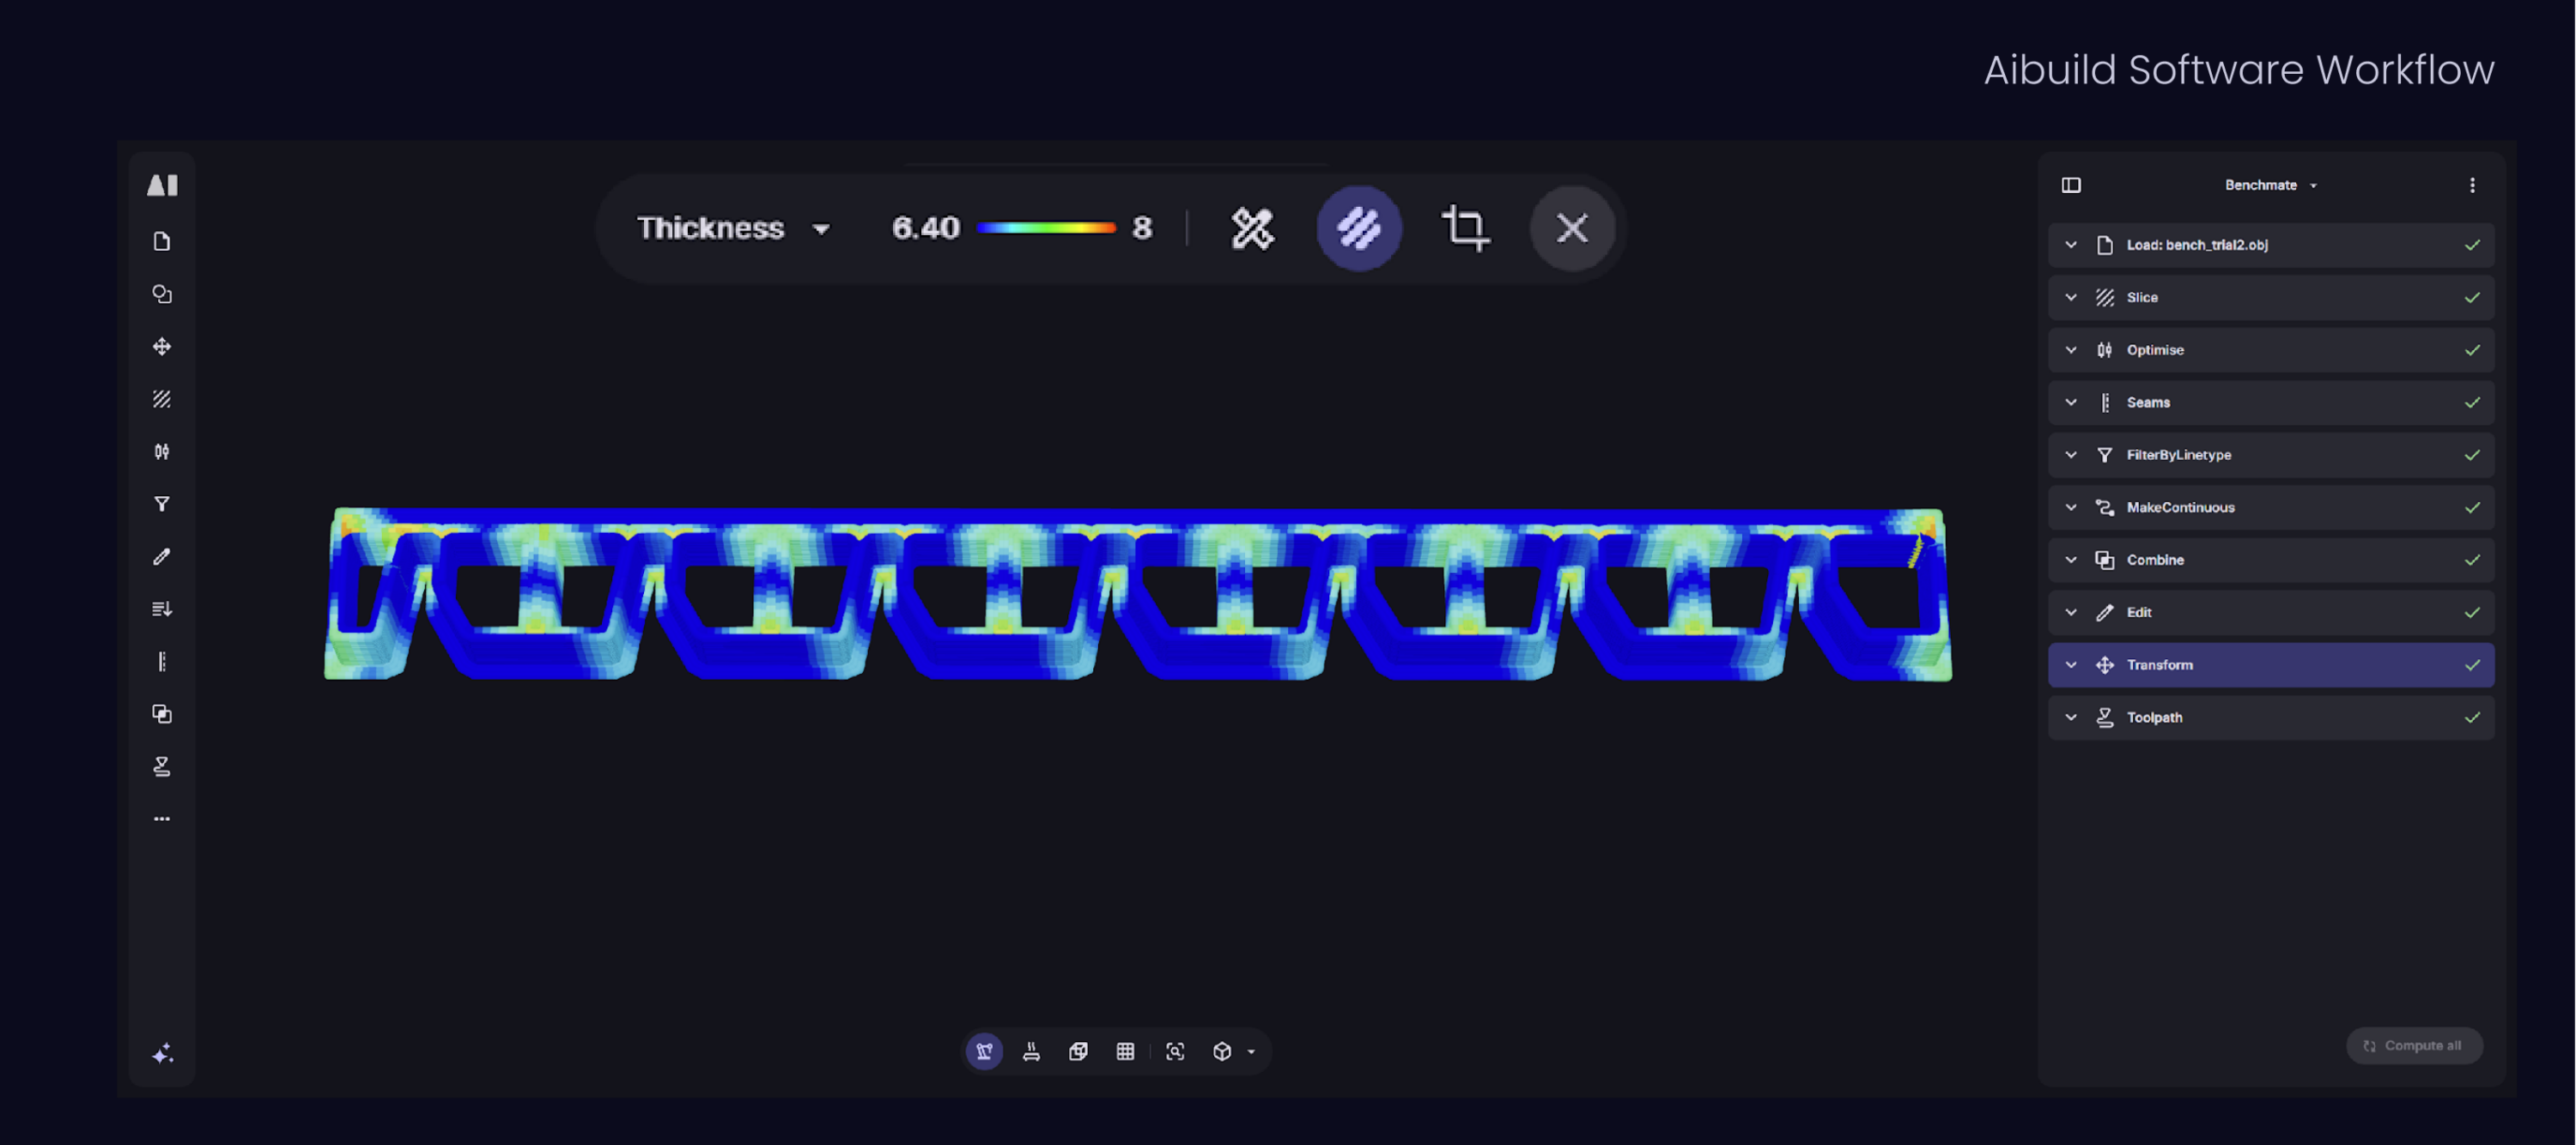Expand the Optimise step chevron

(2071, 350)
